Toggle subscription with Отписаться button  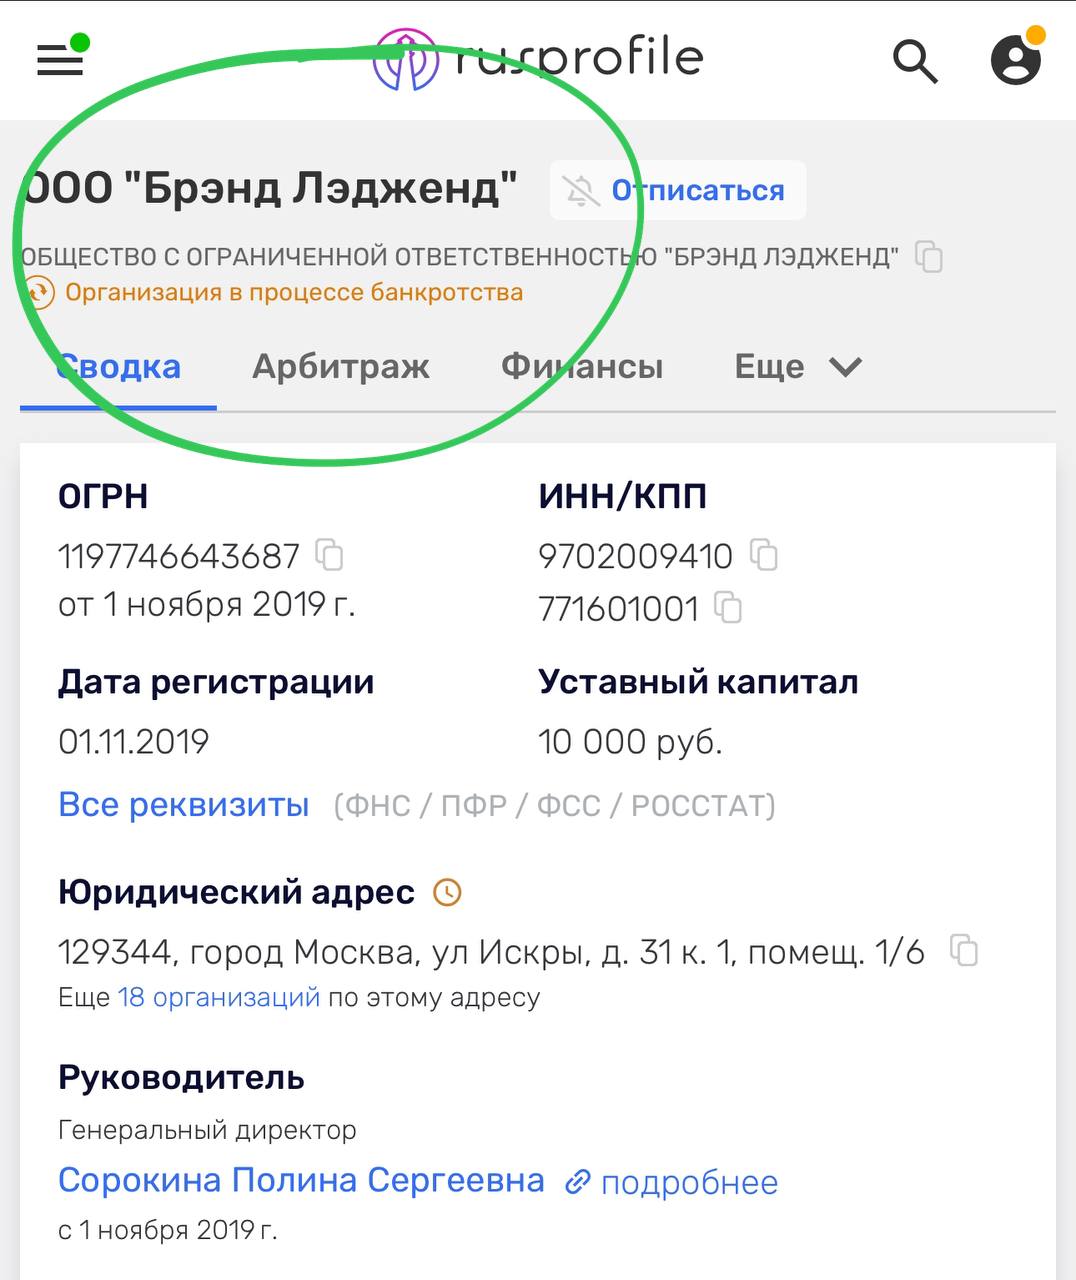point(678,190)
